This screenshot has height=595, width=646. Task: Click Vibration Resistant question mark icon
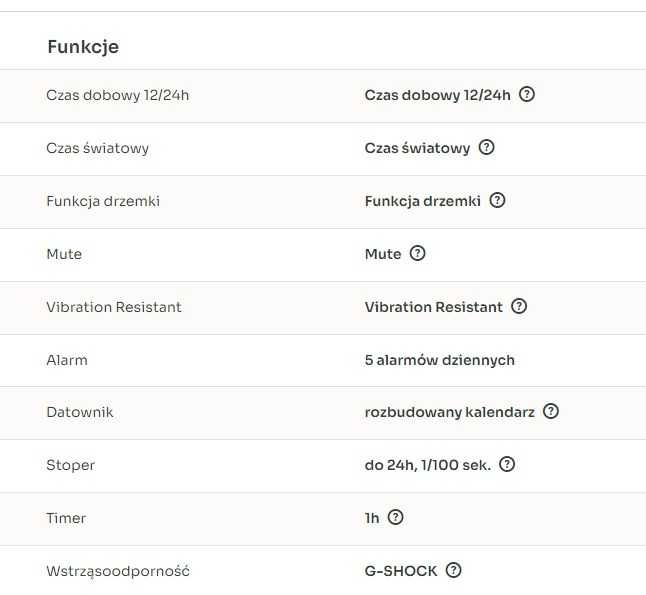519,306
